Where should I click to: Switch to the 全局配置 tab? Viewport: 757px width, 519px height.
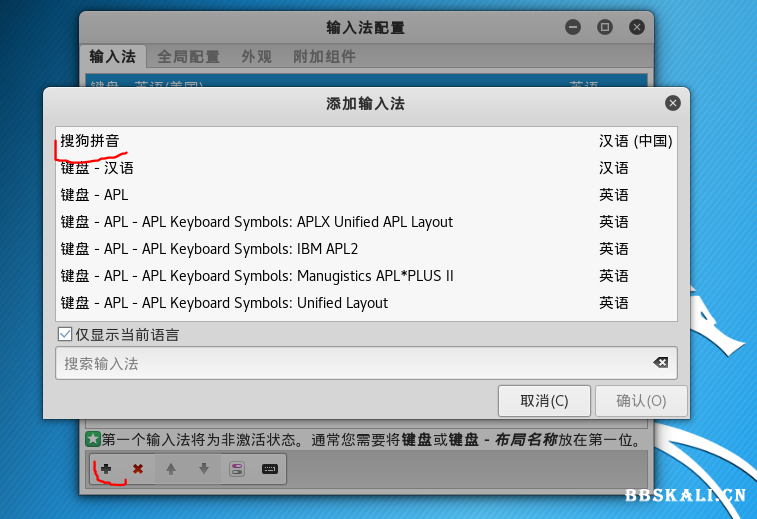188,57
